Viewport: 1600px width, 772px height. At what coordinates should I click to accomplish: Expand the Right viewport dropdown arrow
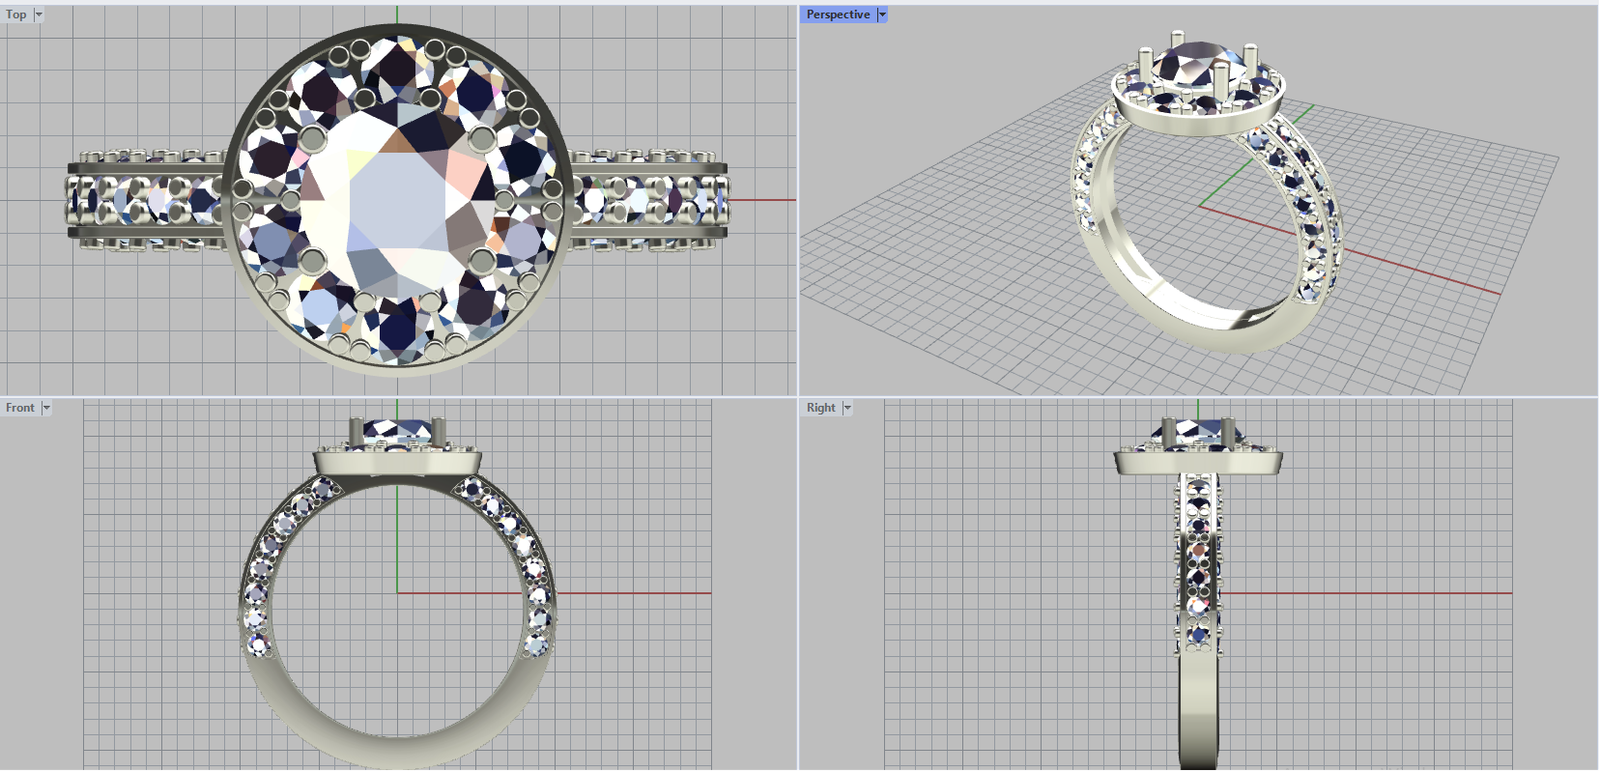pyautogui.click(x=848, y=408)
